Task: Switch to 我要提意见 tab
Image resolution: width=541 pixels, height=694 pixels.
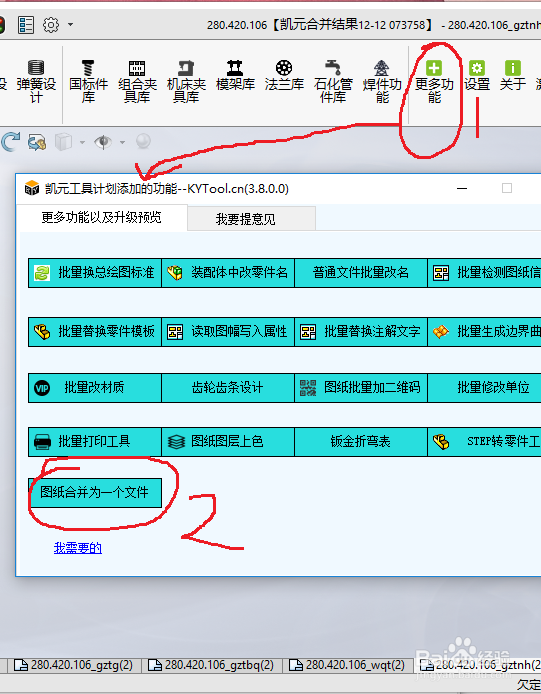Action: 251,219
